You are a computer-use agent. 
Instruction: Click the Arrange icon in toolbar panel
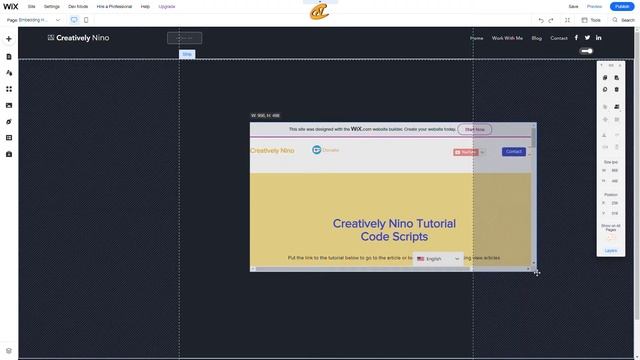pyautogui.click(x=617, y=107)
